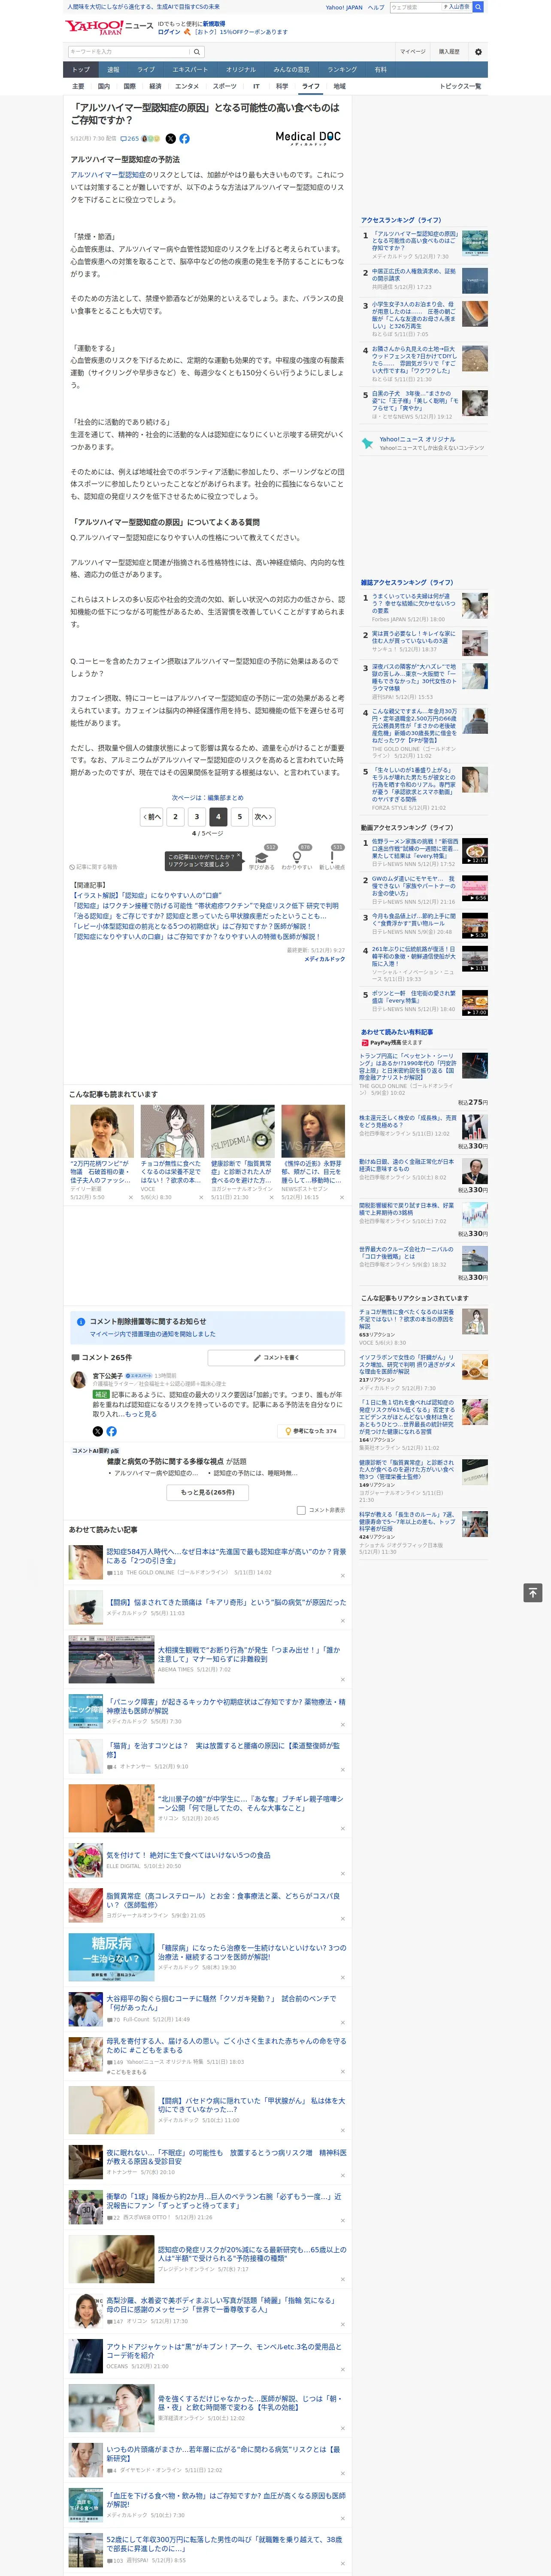Open ヘルプ link in top bar

pyautogui.click(x=375, y=7)
